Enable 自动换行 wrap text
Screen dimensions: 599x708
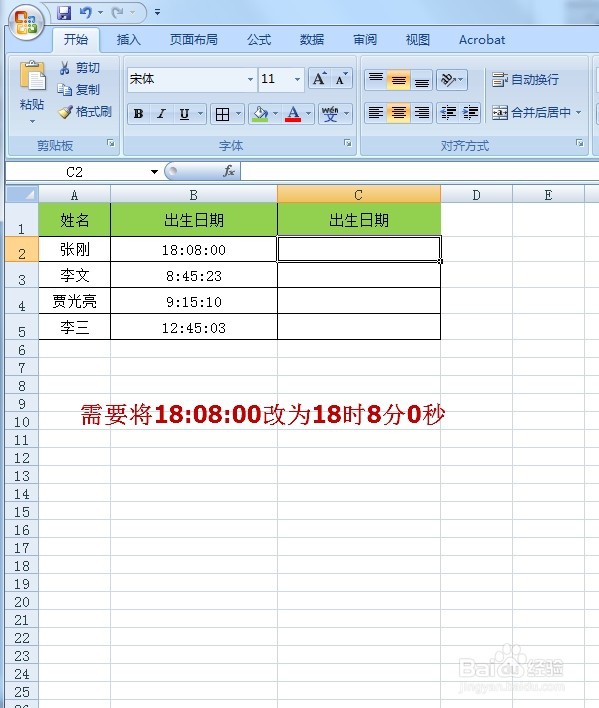tap(525, 79)
